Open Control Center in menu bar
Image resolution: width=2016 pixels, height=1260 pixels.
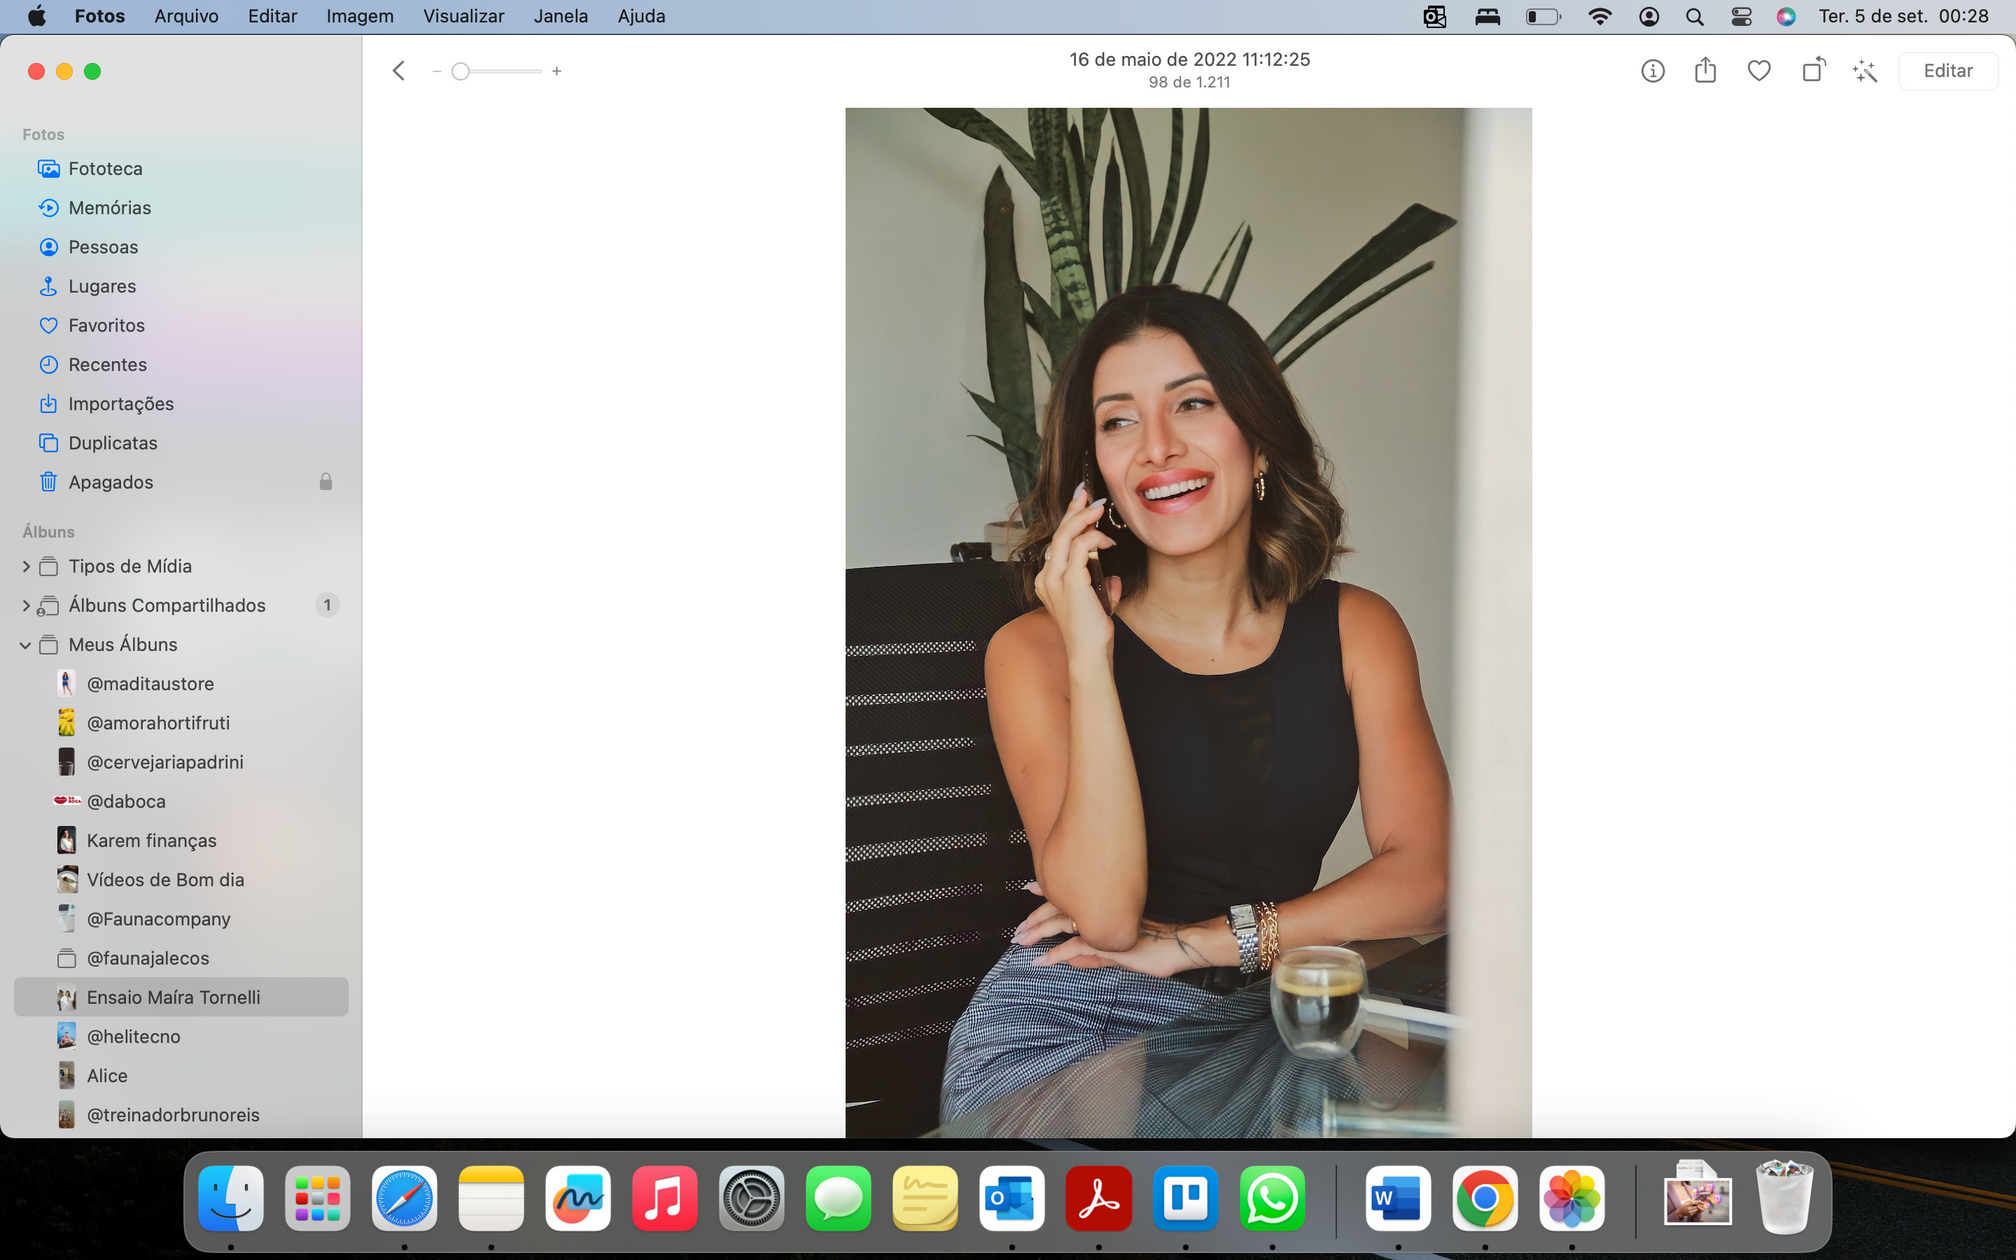coord(1741,16)
